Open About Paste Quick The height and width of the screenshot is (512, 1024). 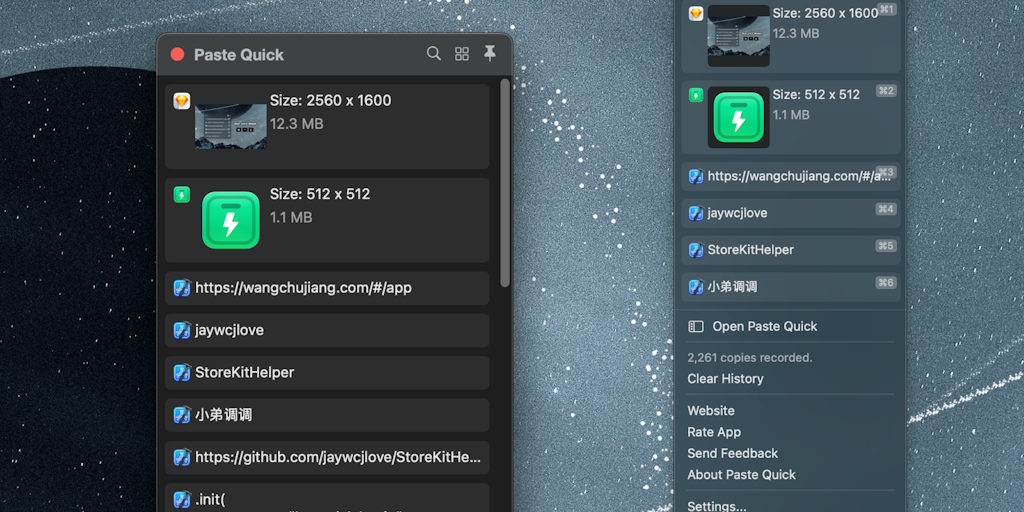pos(741,475)
